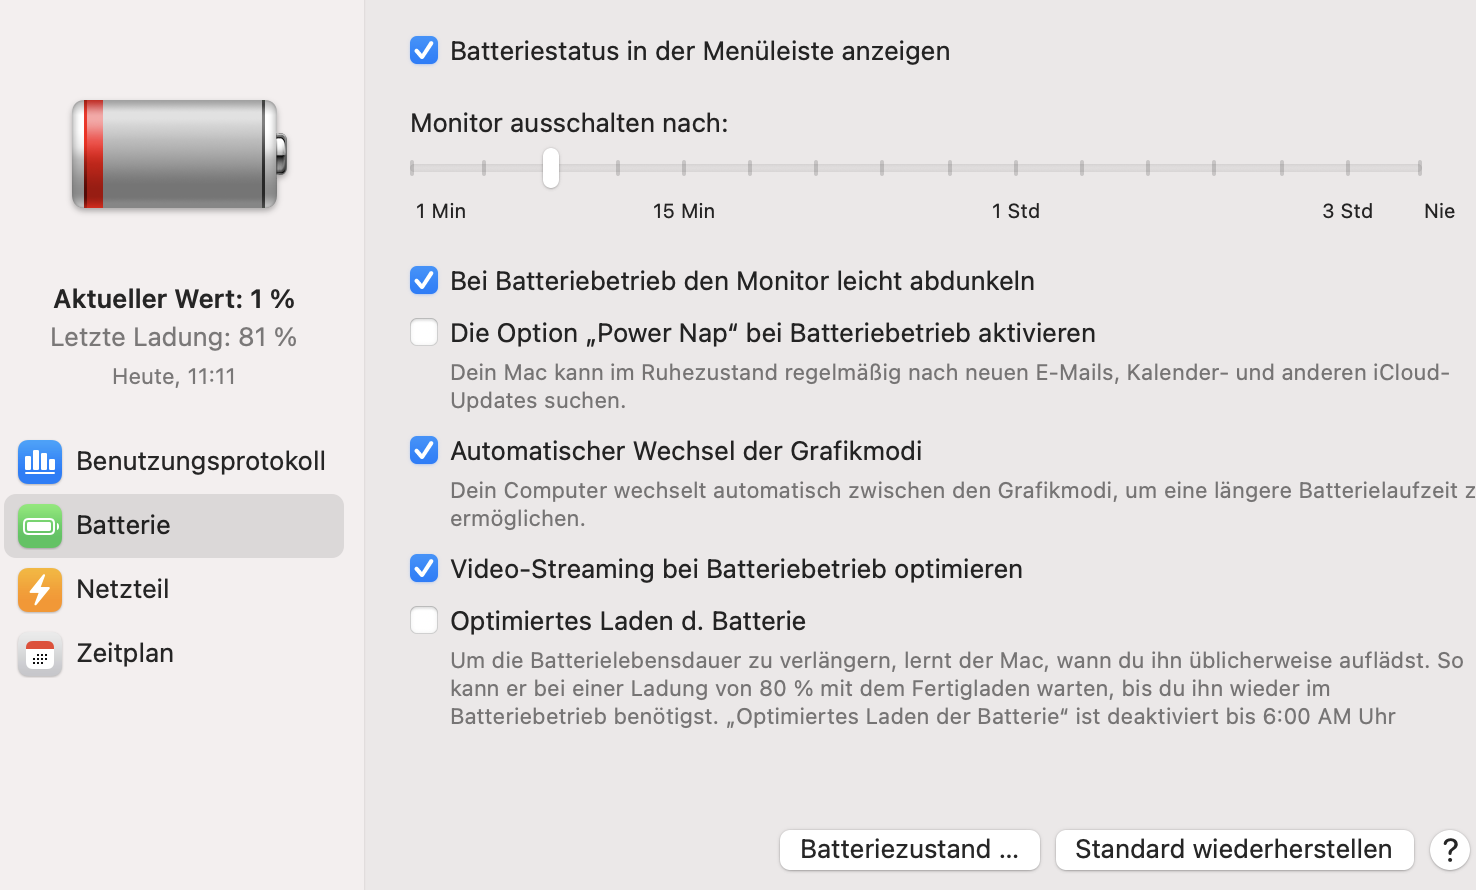The height and width of the screenshot is (890, 1476).
Task: Enable the Power Nap bei Batteriebetrieb option
Action: point(424,332)
